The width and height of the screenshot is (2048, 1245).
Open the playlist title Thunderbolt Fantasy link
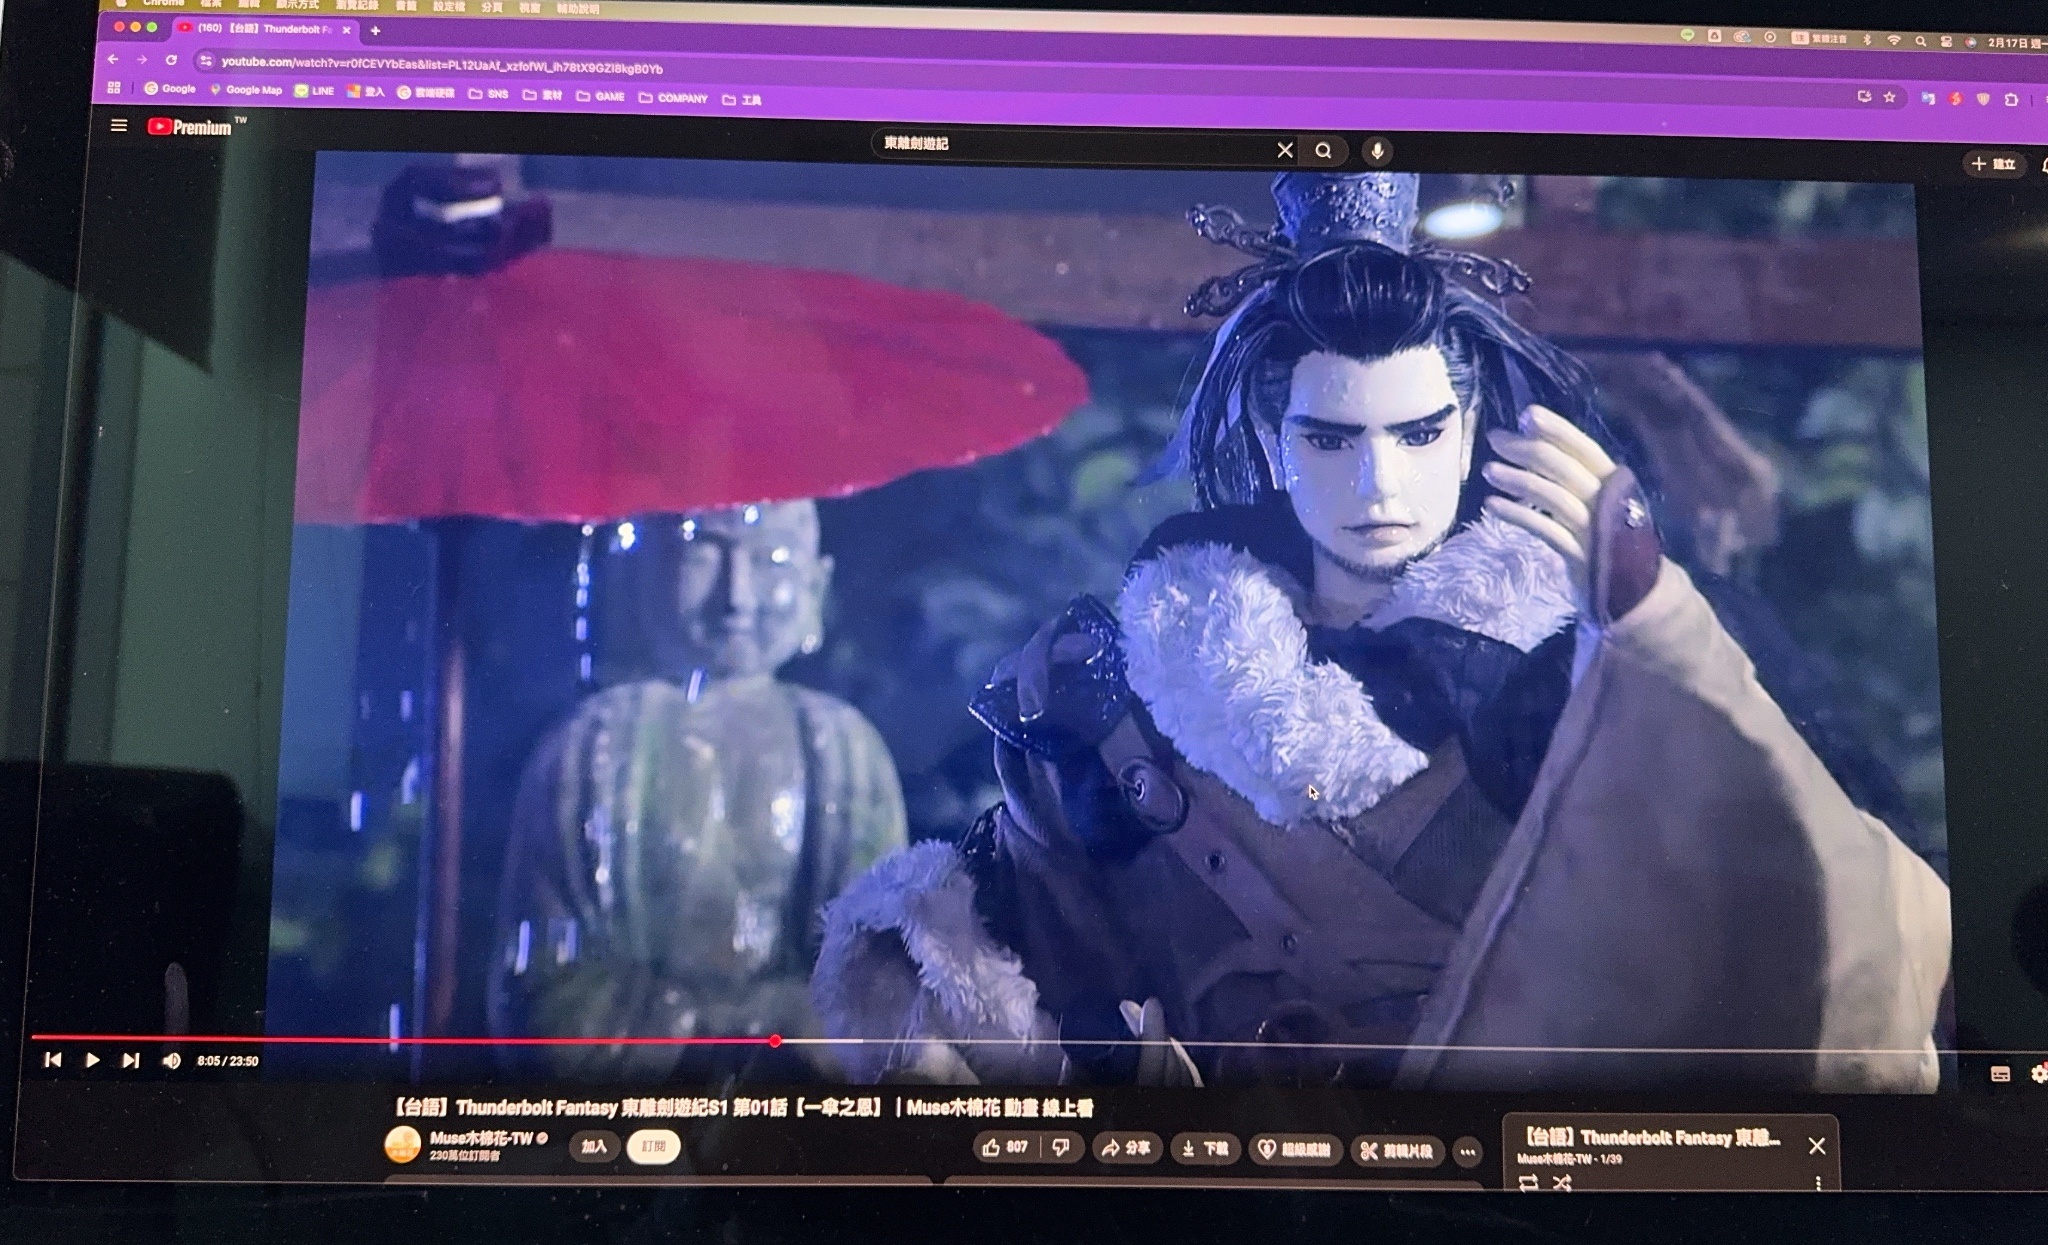click(1652, 1137)
